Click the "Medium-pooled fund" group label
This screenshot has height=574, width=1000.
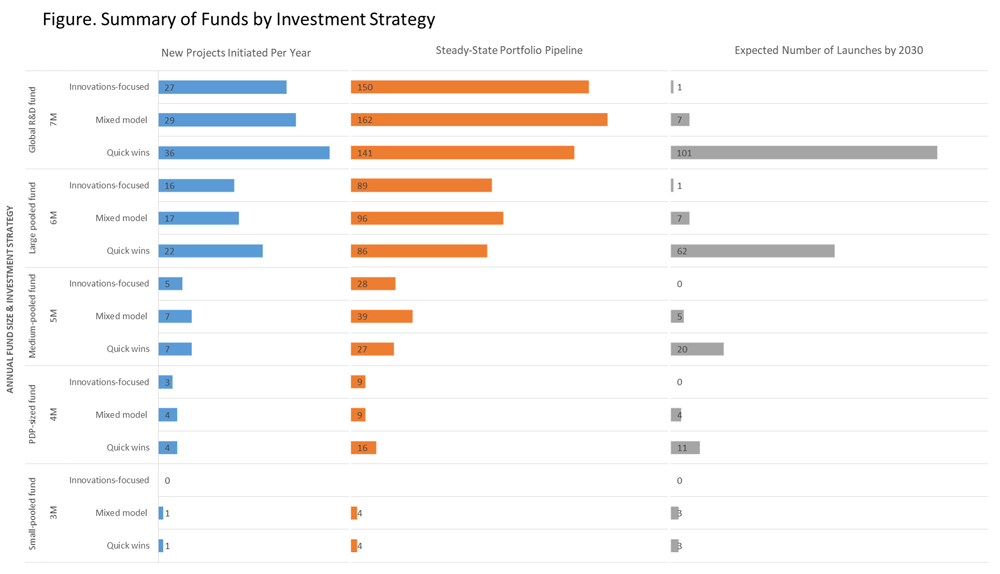pos(32,316)
